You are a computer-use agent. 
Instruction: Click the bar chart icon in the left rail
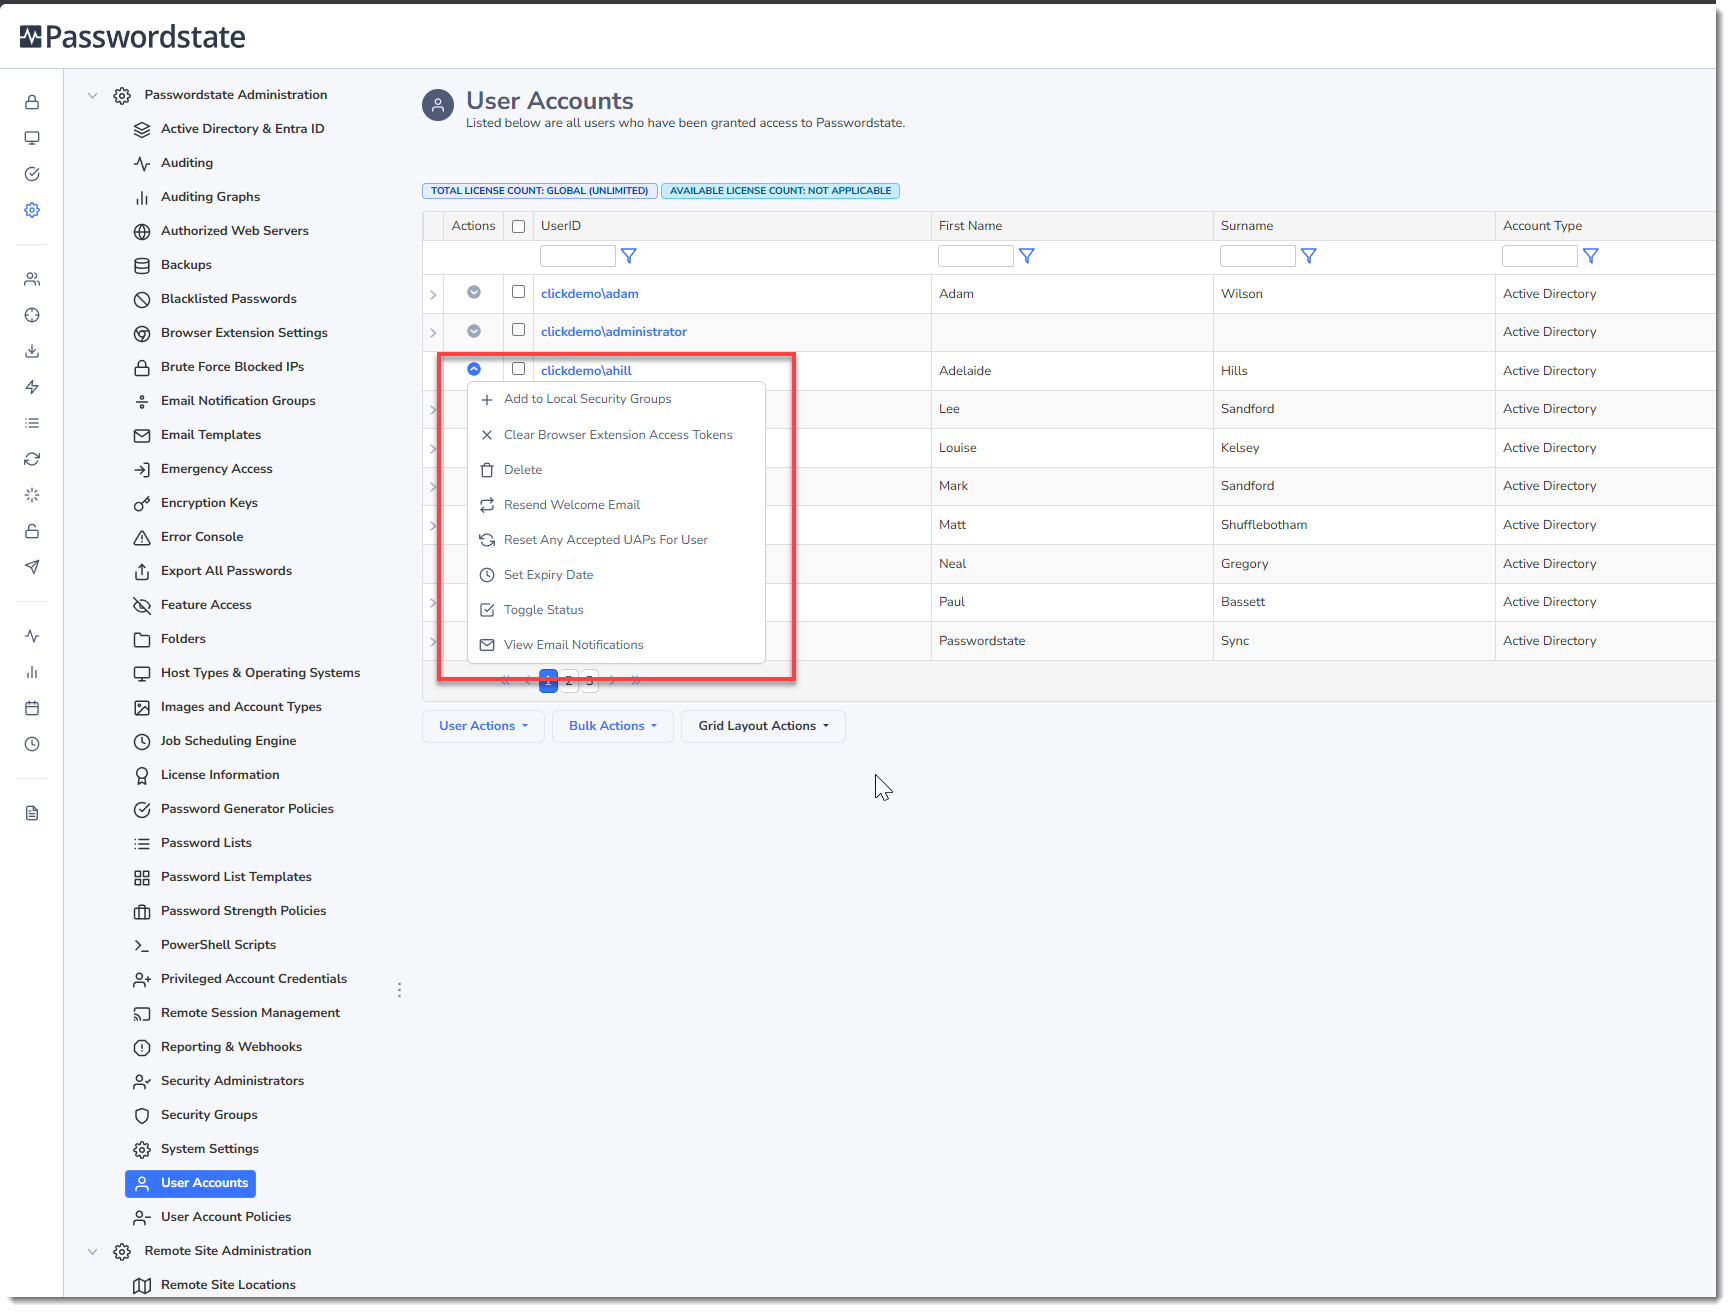[x=32, y=672]
